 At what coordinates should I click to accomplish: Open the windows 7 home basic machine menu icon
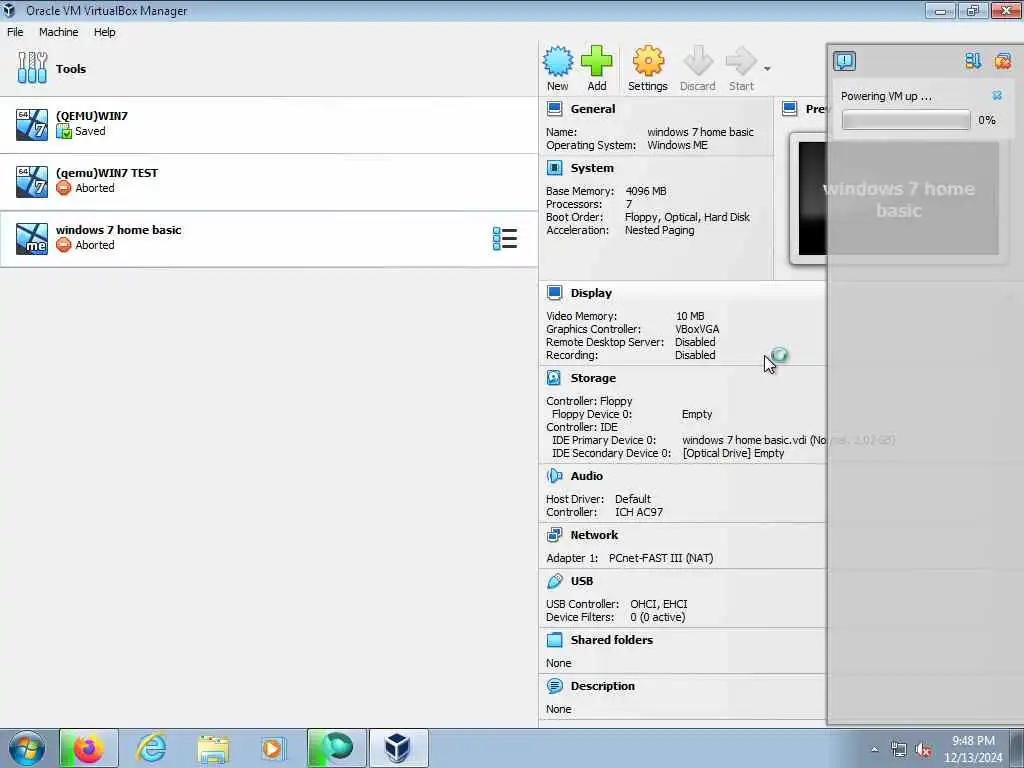[505, 239]
